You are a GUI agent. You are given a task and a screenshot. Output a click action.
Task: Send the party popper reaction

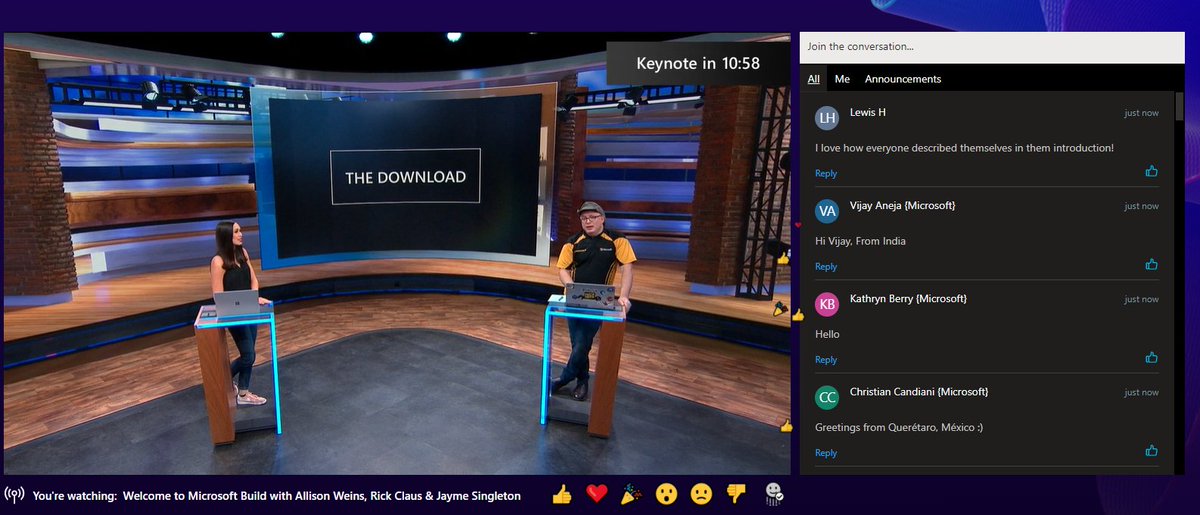coord(632,494)
